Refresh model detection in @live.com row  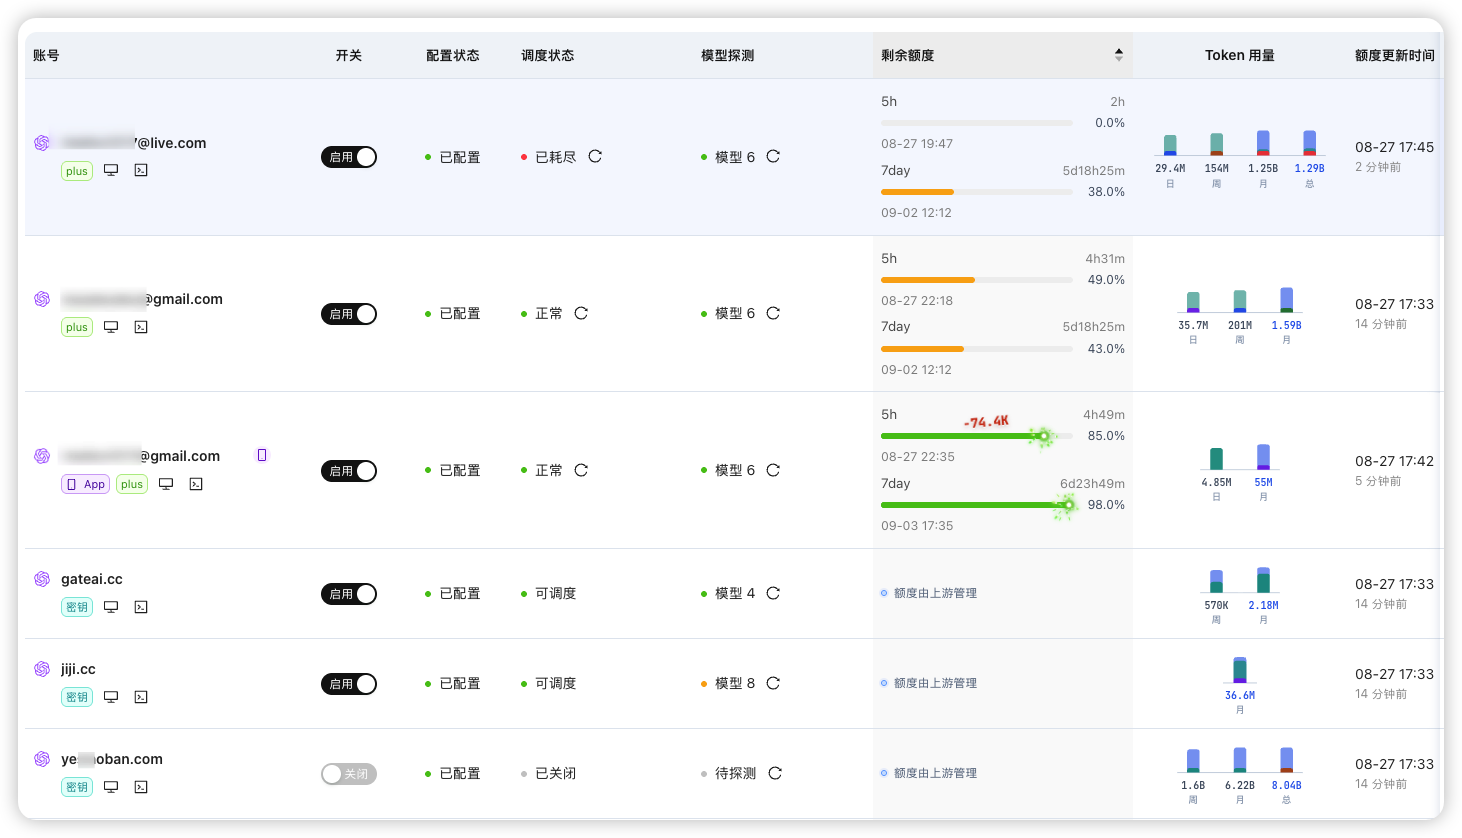773,156
